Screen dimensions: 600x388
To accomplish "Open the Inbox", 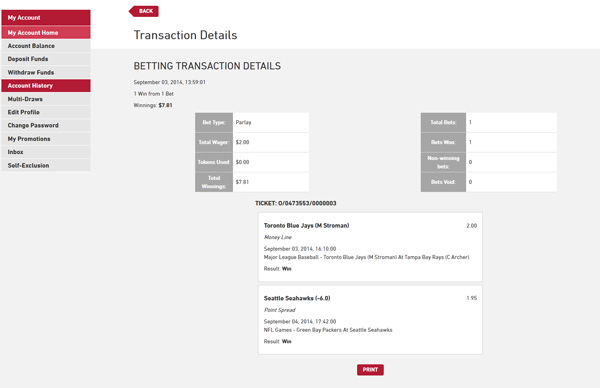I will click(46, 152).
